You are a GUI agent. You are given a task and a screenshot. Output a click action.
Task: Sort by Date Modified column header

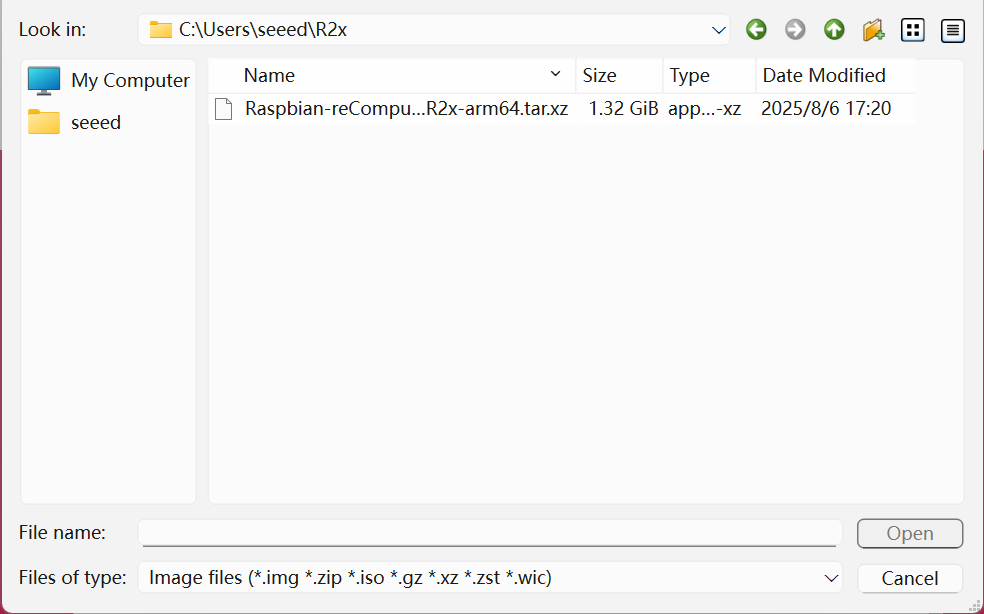824,75
